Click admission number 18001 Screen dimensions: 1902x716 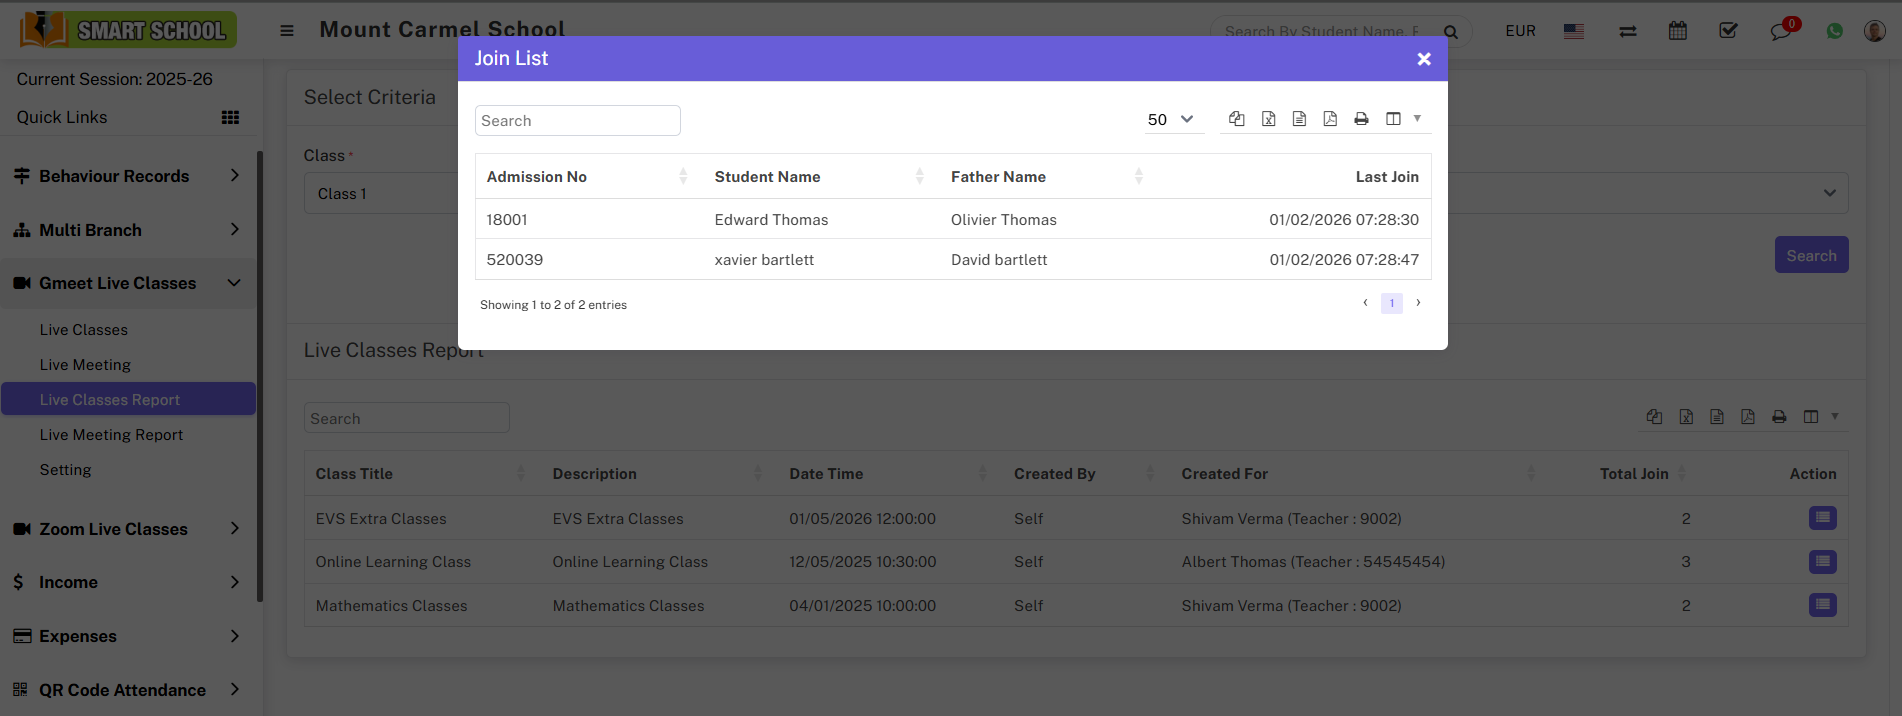pyautogui.click(x=507, y=220)
